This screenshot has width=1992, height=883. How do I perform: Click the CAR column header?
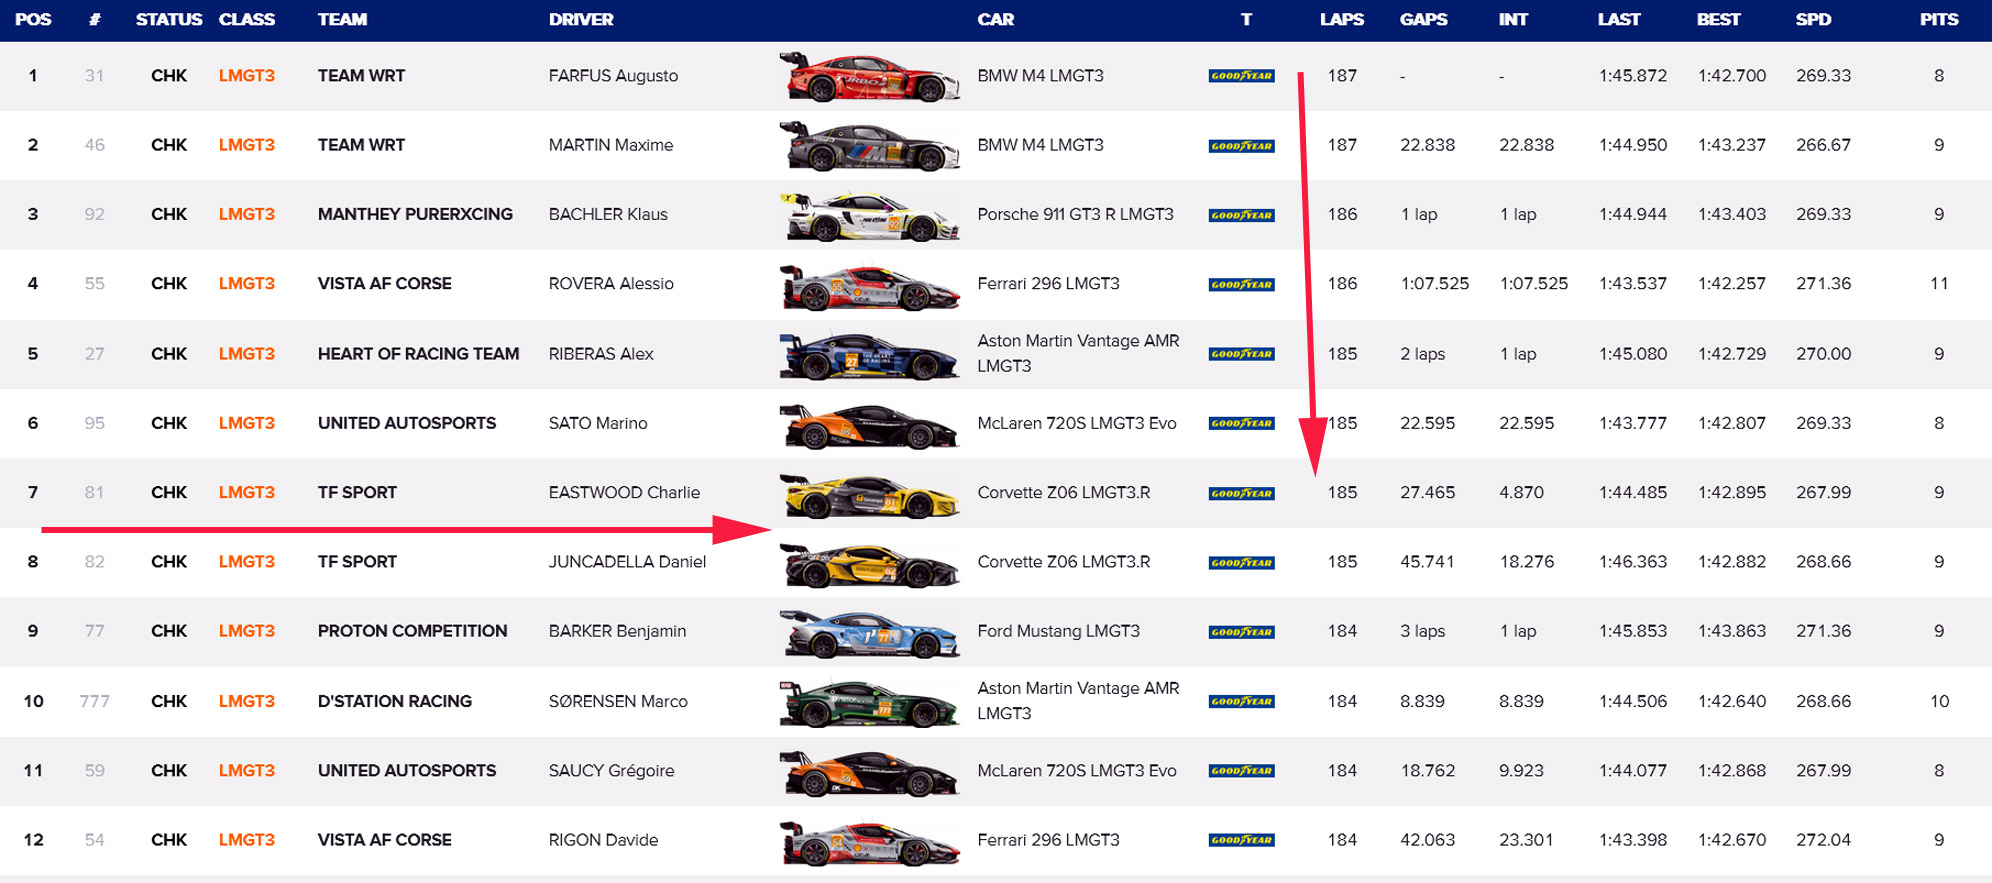(x=996, y=19)
